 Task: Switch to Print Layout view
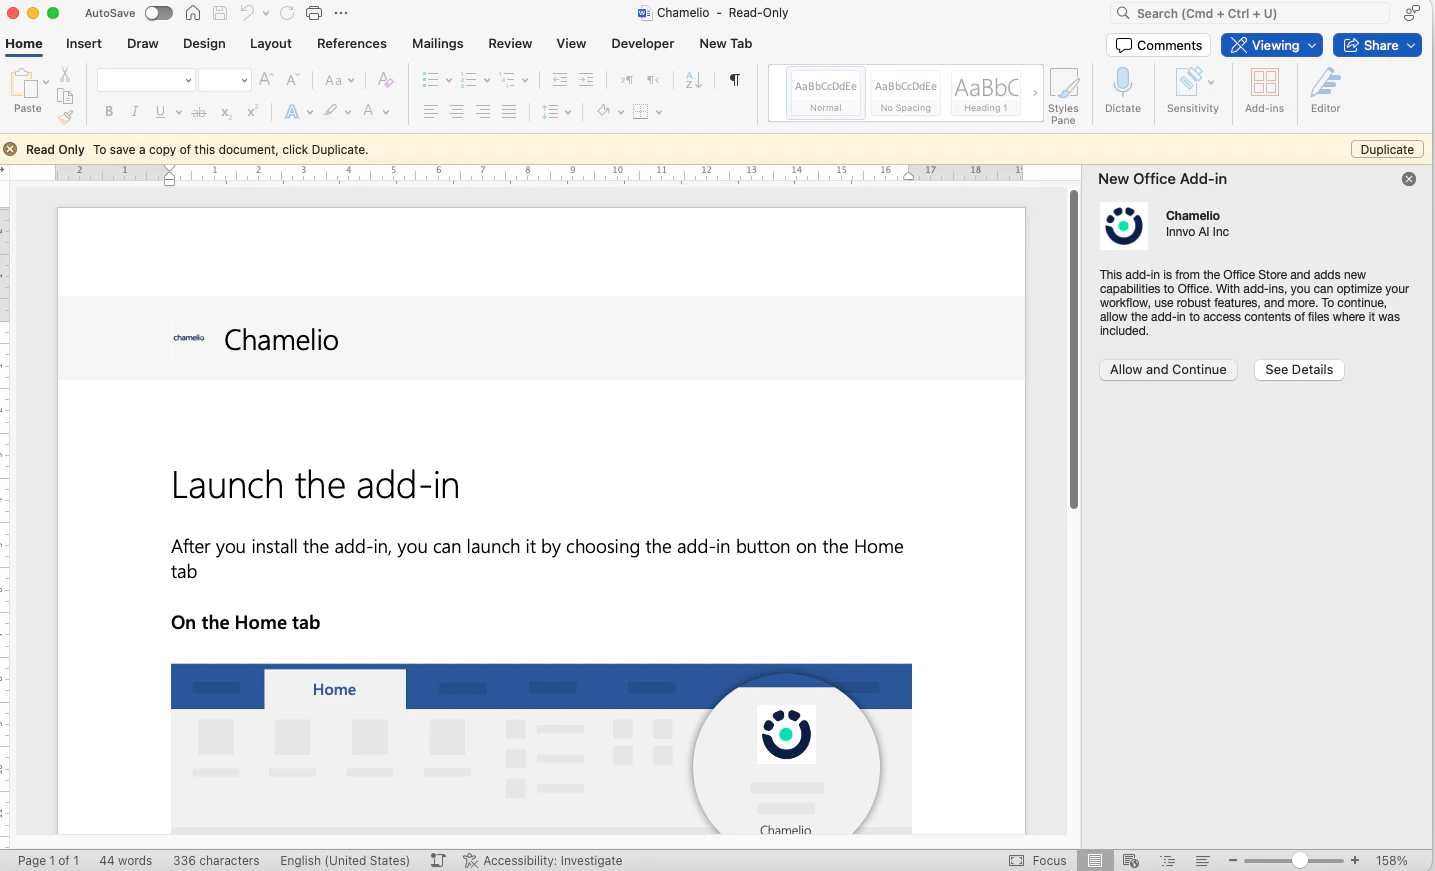tap(1095, 860)
